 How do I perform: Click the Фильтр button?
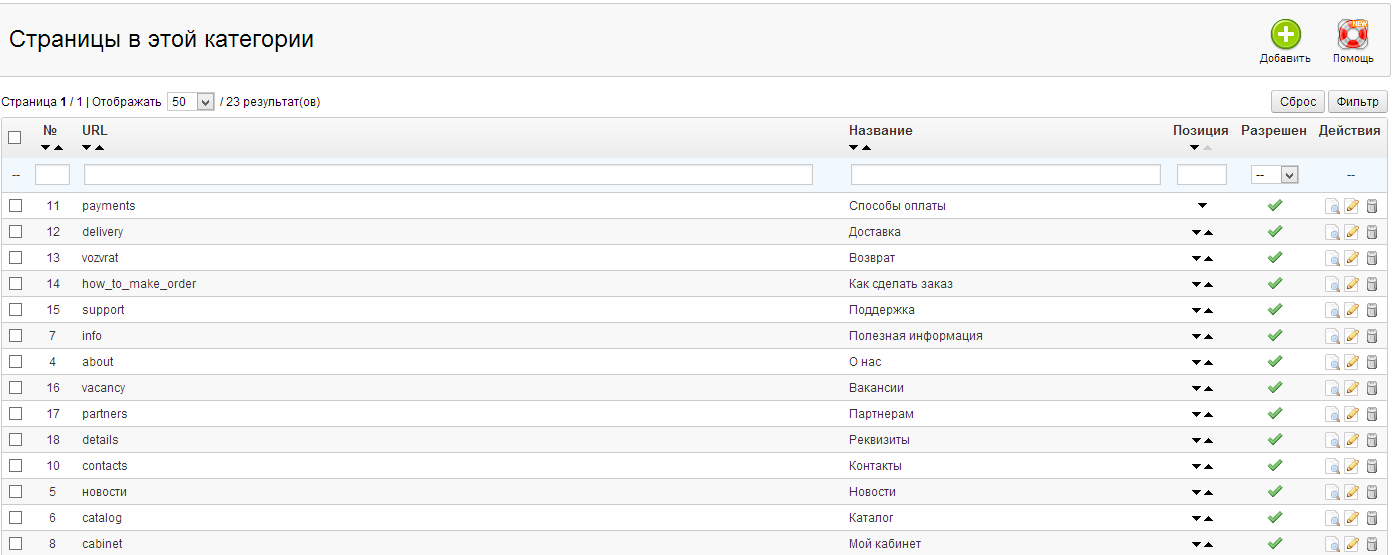pyautogui.click(x=1357, y=101)
